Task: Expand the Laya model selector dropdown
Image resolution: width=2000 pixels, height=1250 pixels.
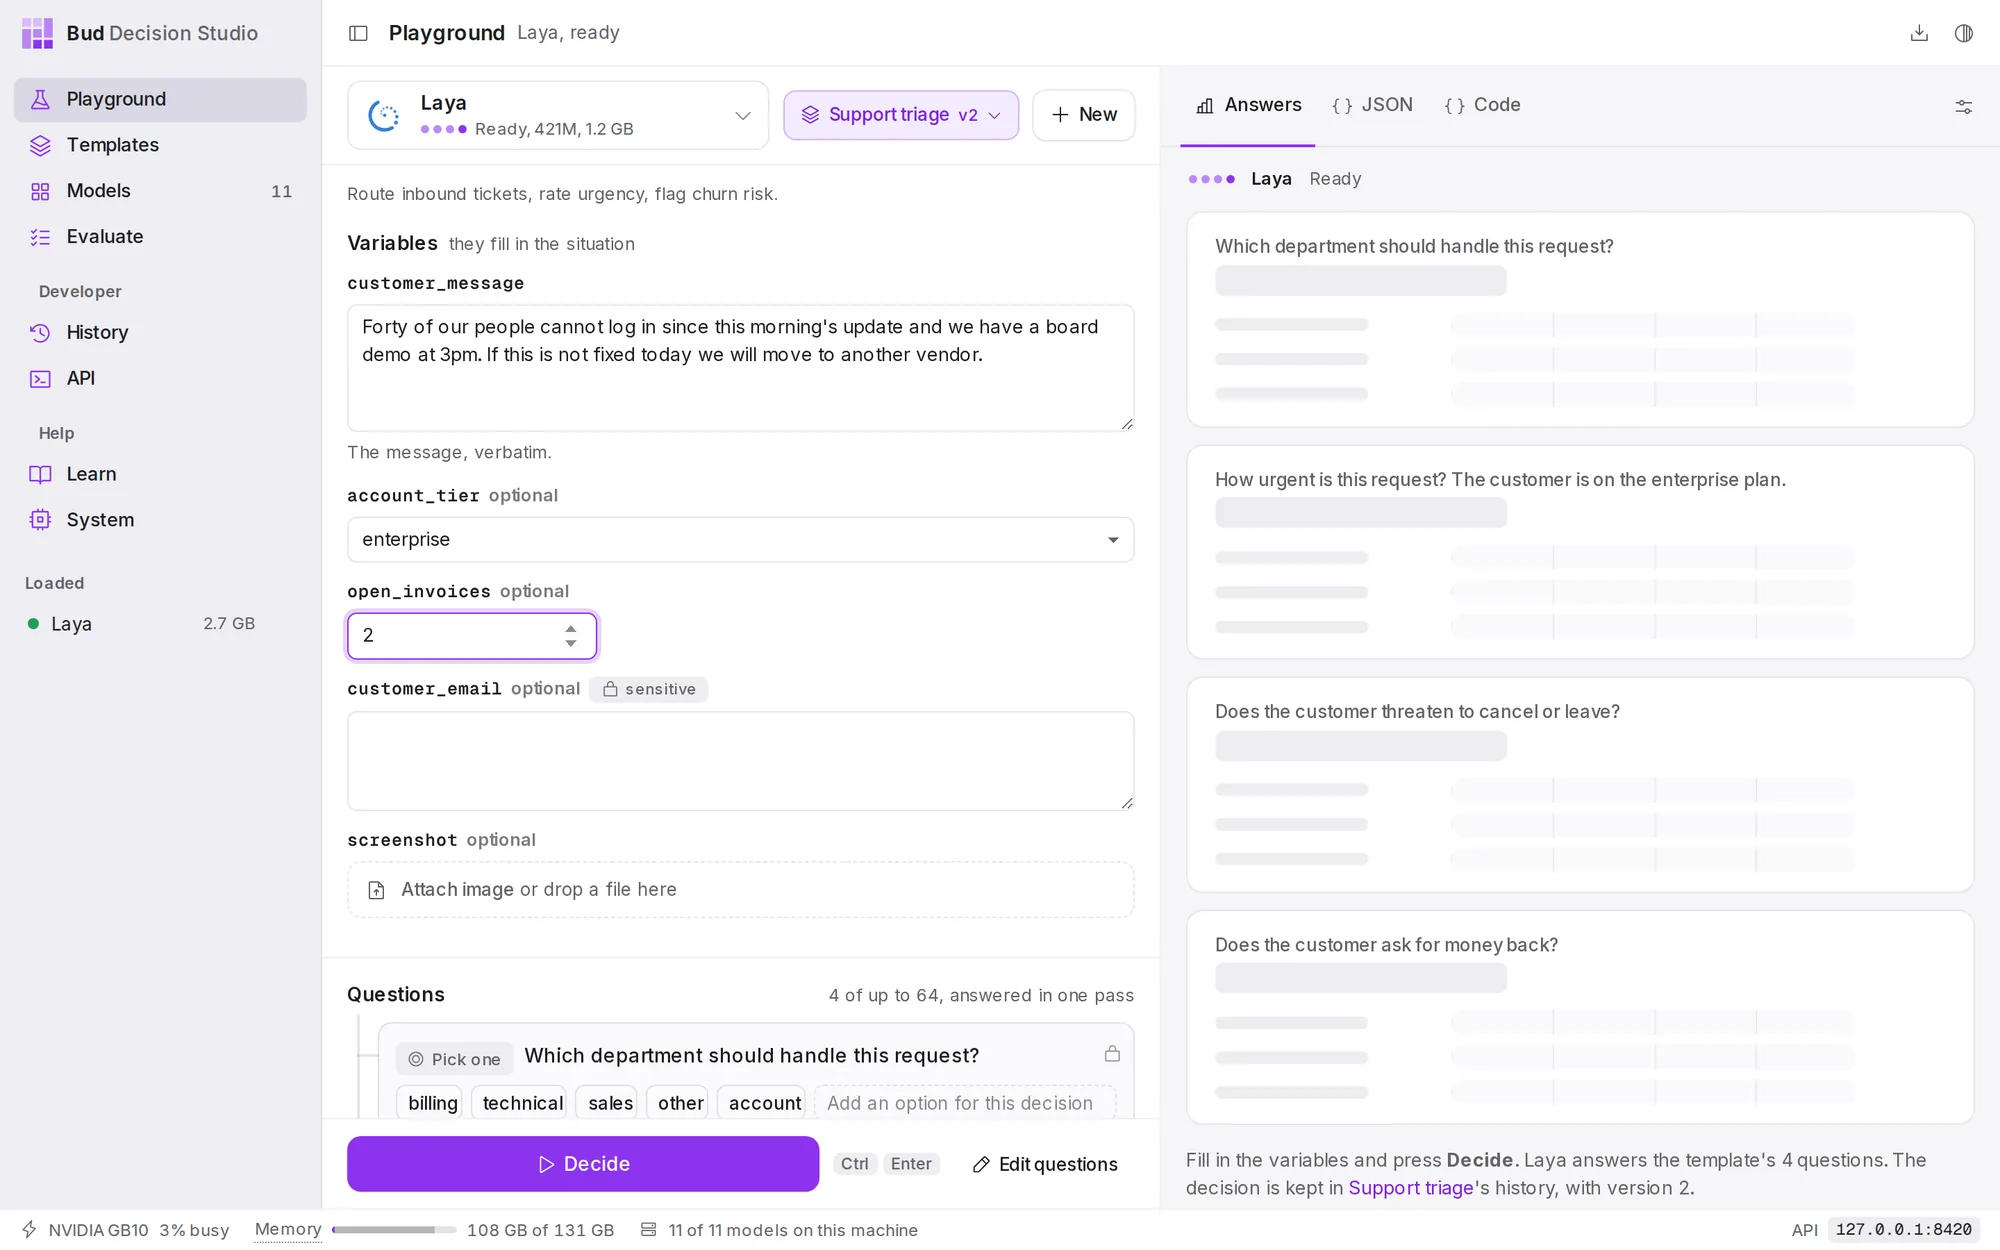Action: pos(558,115)
